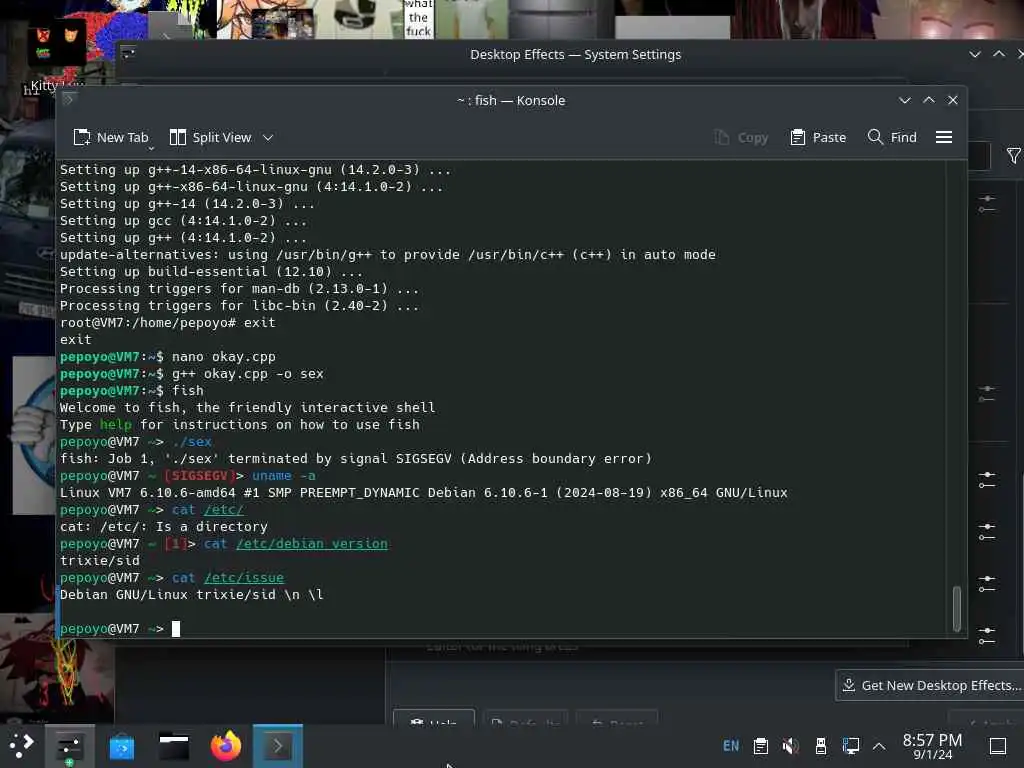
Task: Open removable devices tray icon
Action: coord(820,746)
